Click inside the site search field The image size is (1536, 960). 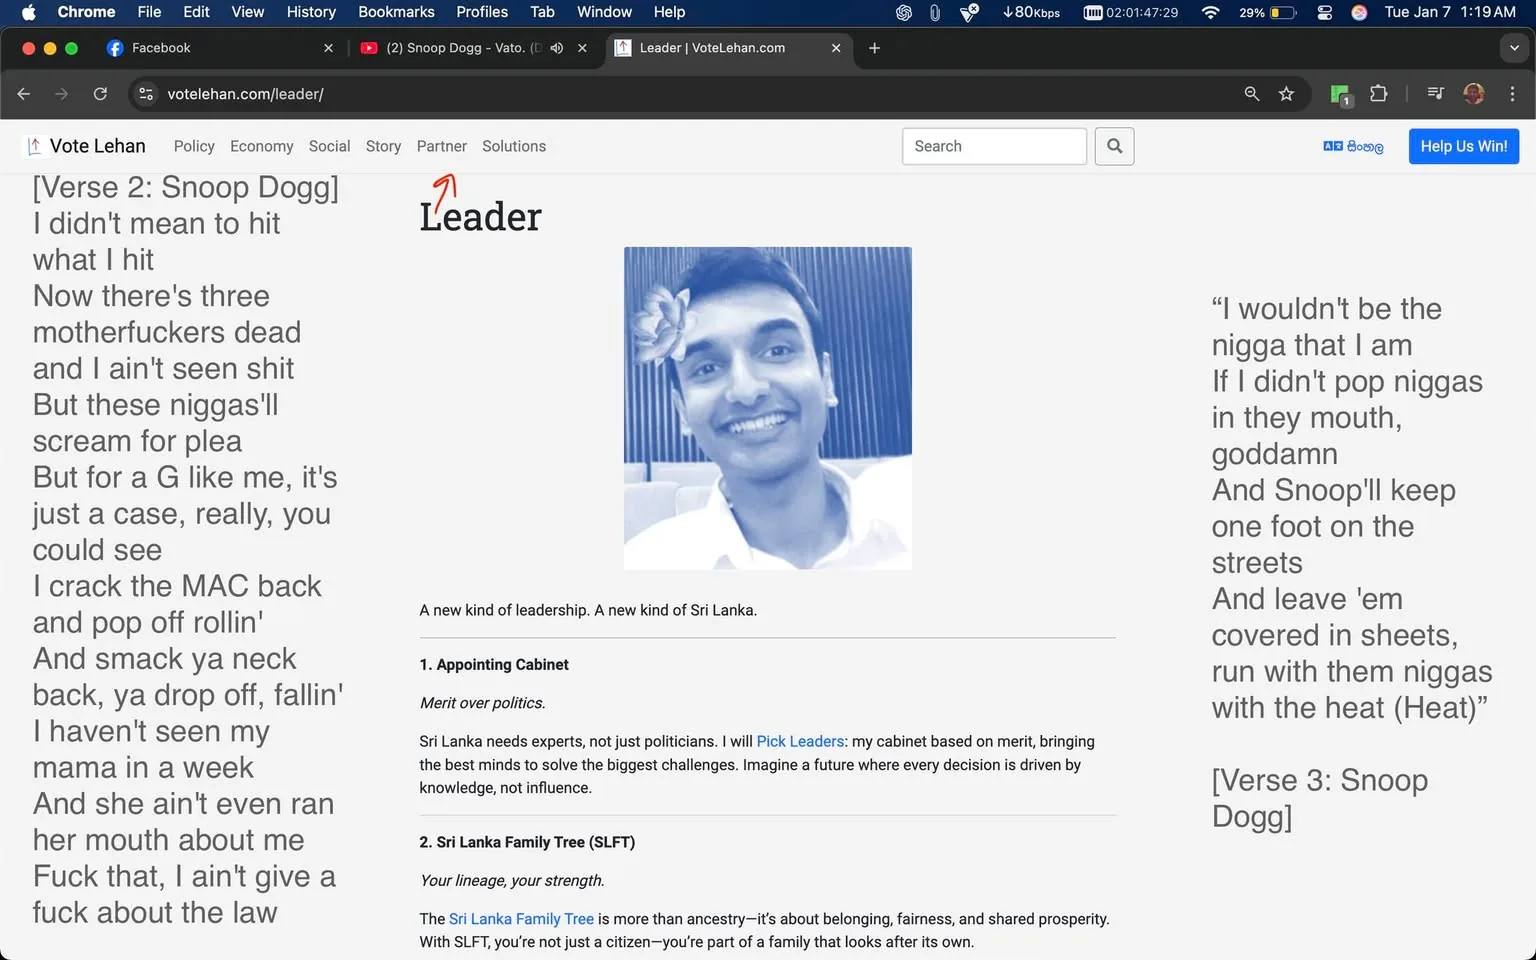pos(993,146)
